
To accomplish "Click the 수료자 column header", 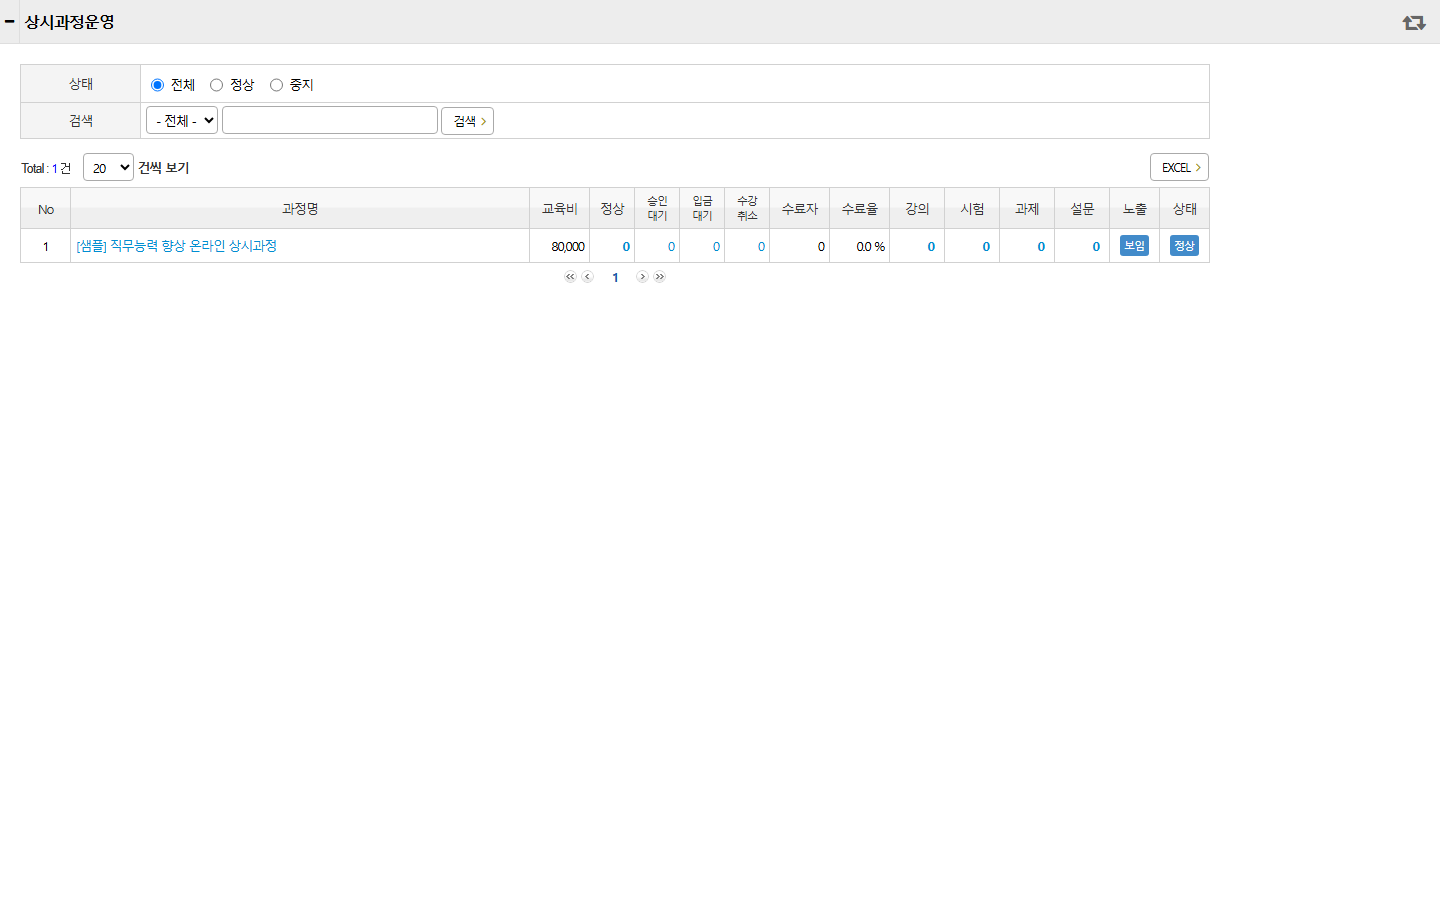I will (800, 209).
